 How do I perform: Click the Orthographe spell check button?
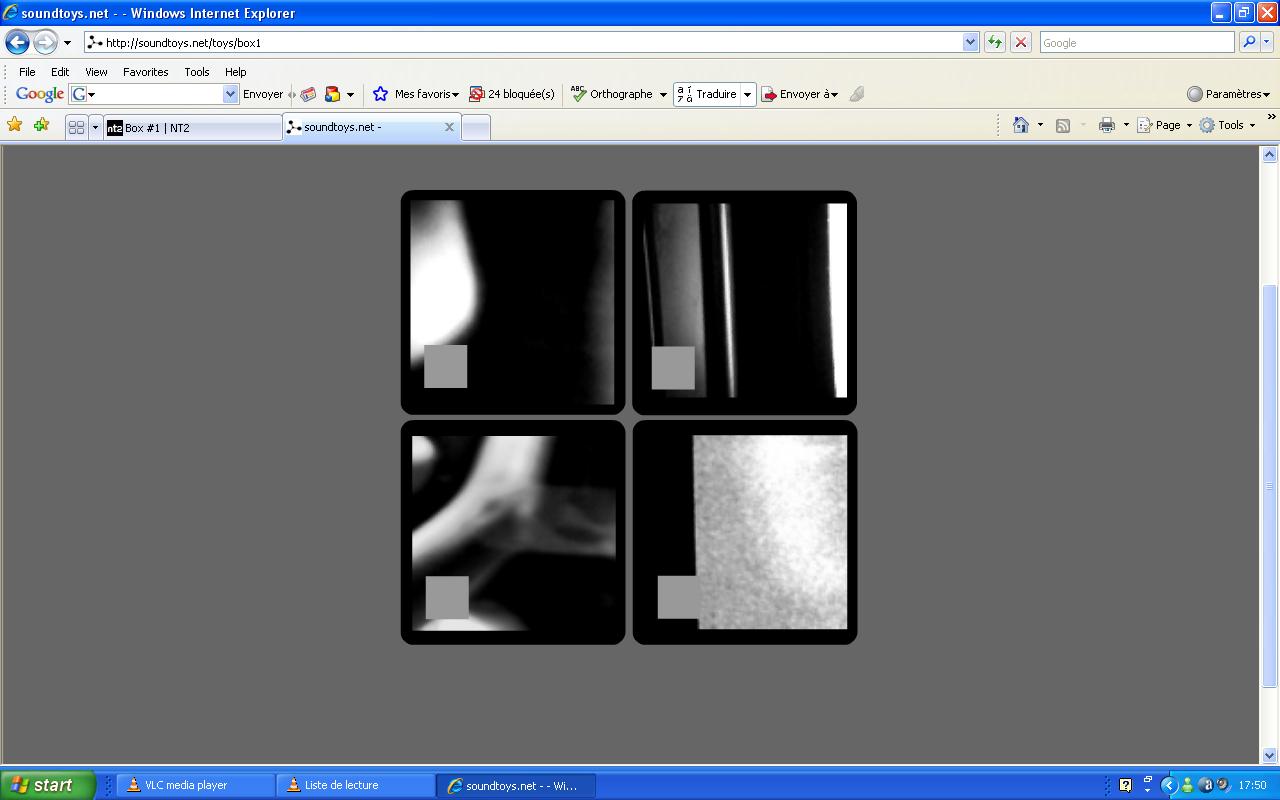click(611, 94)
